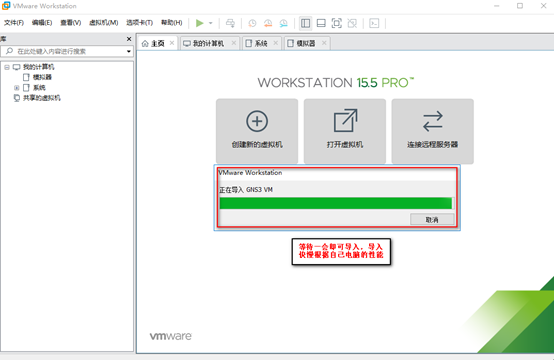Power on the virtual machine with the green play icon
The image size is (554, 360).
click(200, 23)
